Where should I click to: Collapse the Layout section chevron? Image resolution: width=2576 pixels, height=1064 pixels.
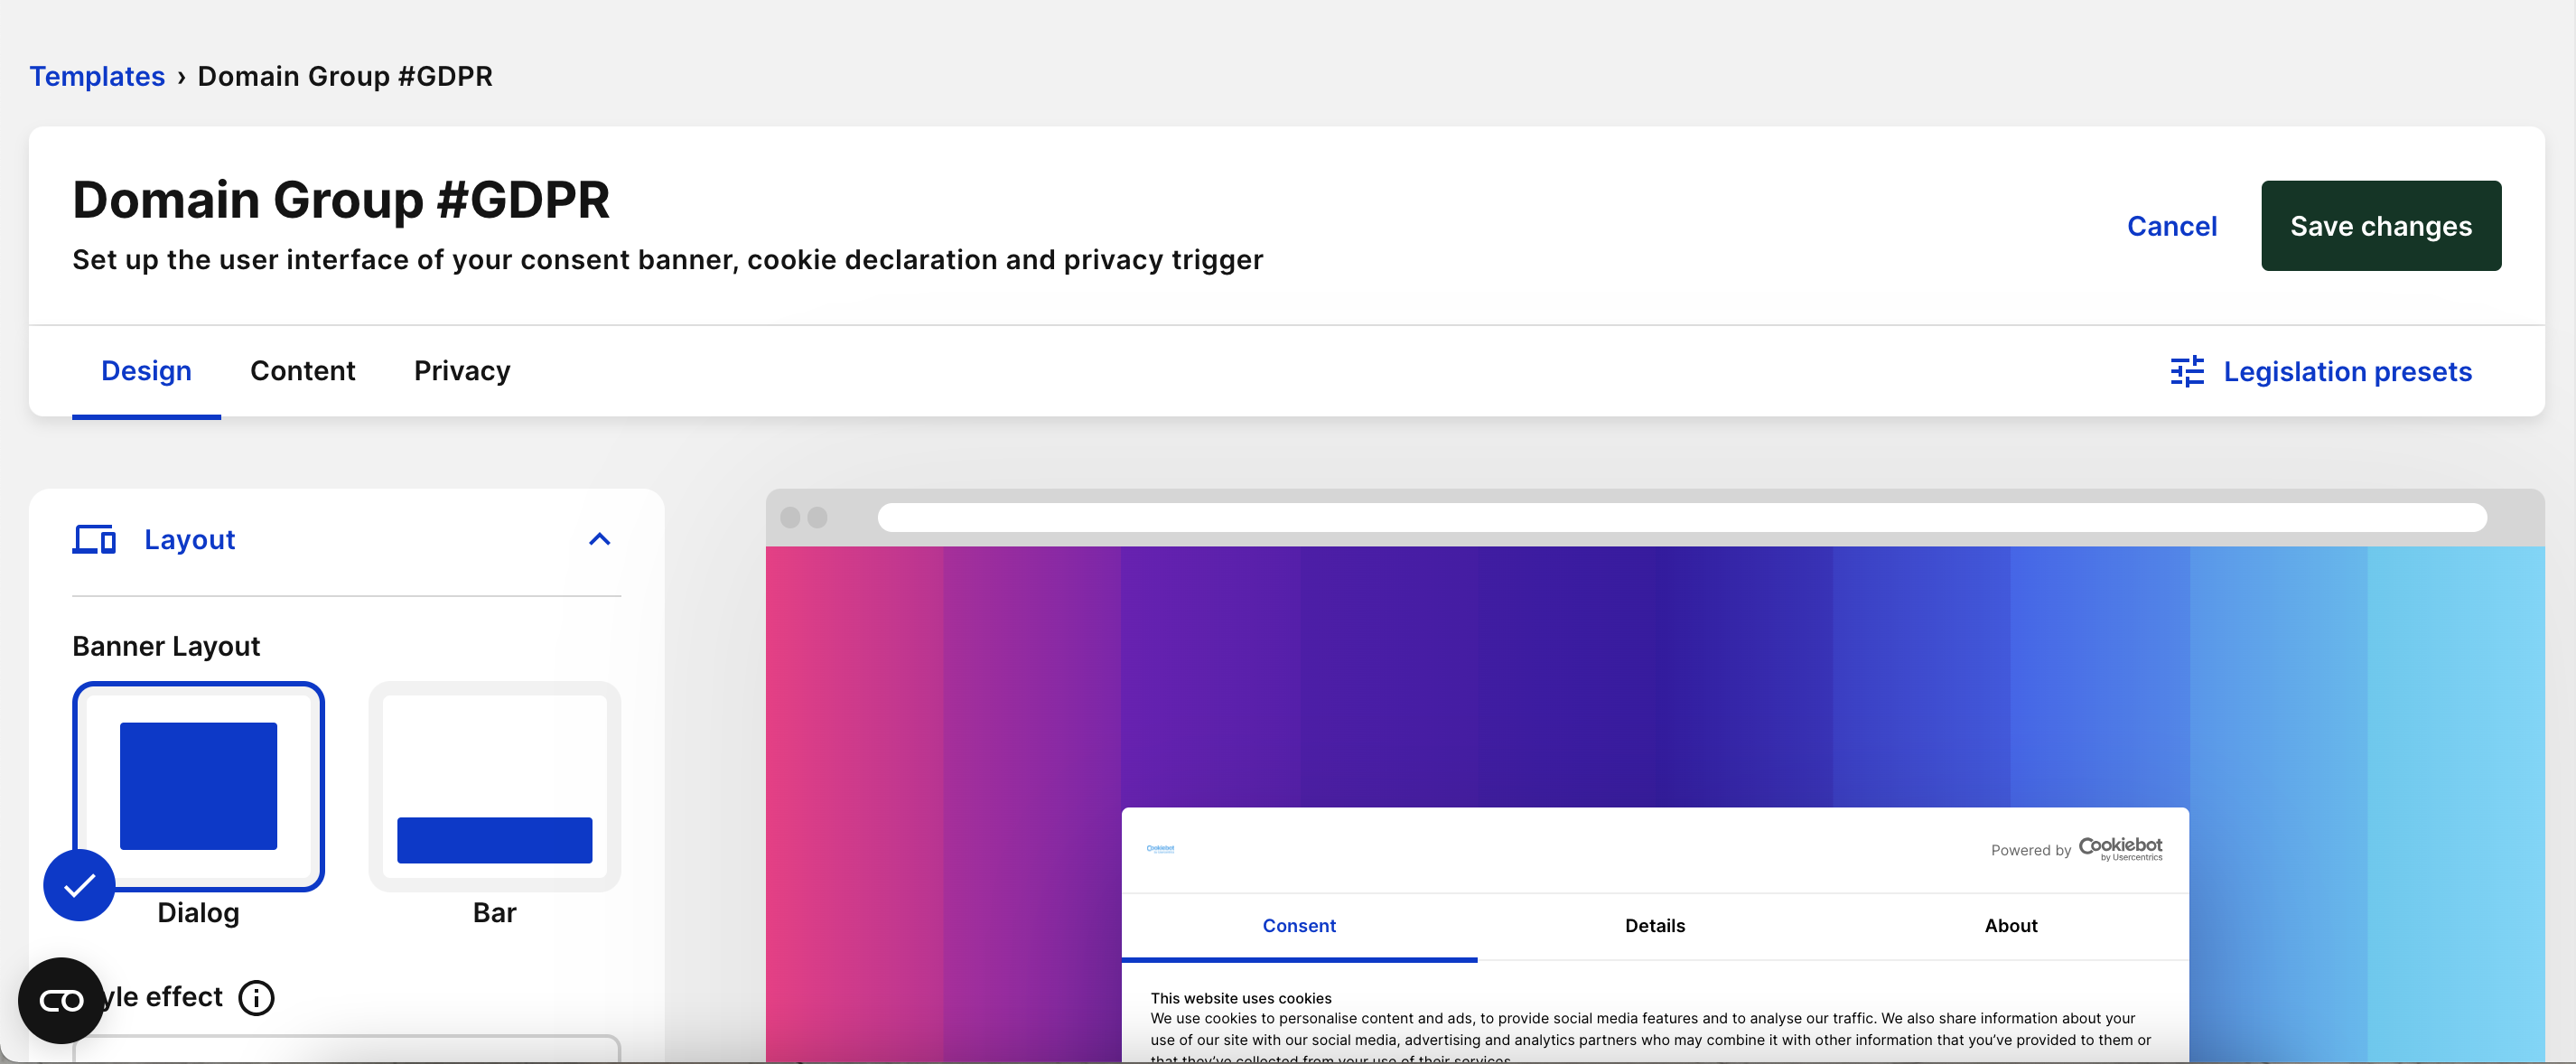(x=599, y=539)
